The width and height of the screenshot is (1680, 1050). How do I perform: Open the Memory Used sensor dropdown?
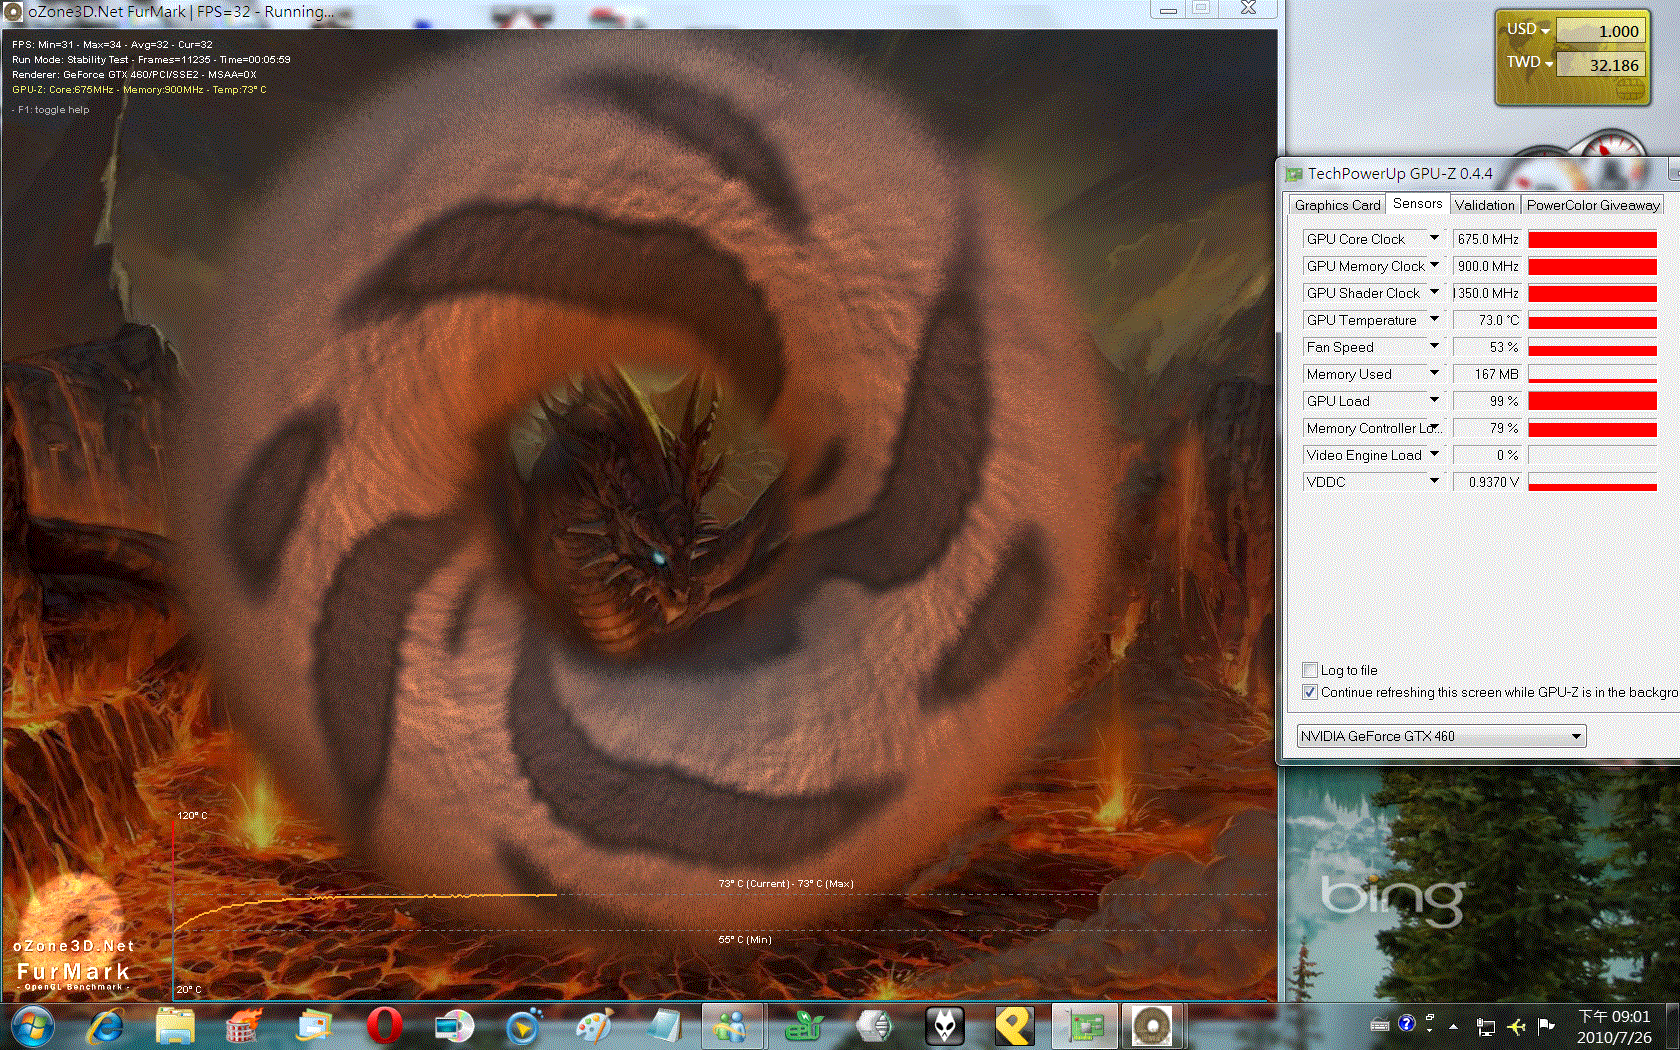coord(1434,373)
